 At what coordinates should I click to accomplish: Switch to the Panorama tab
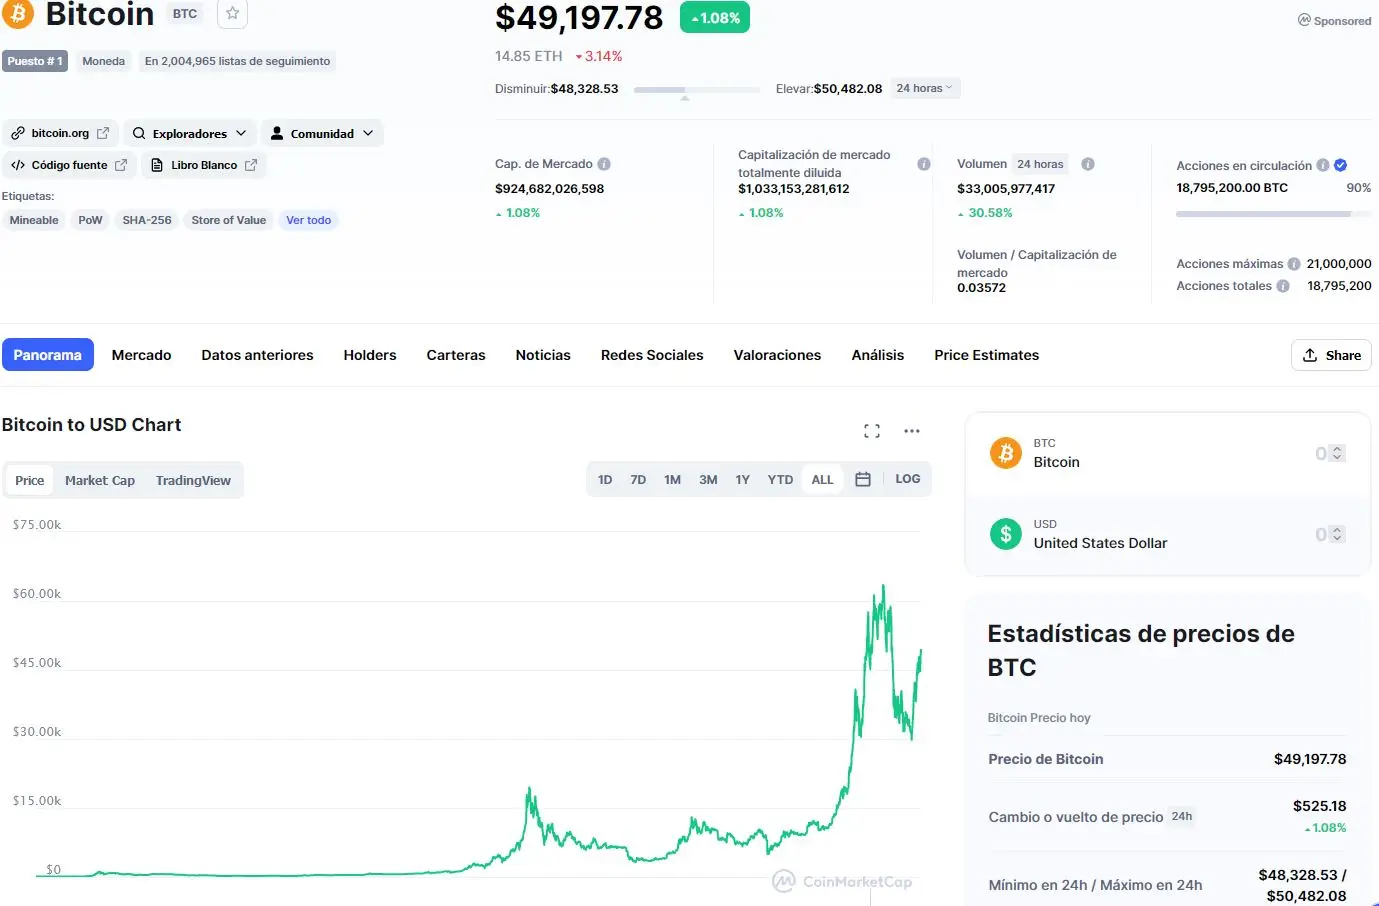[x=48, y=355]
